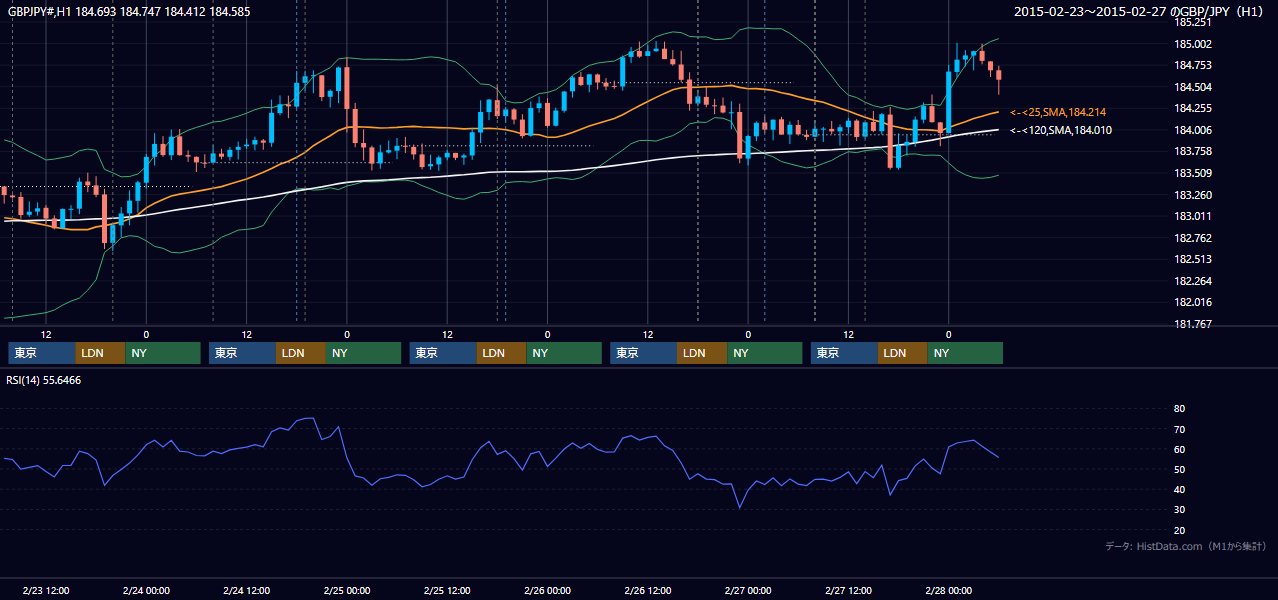
Task: Click price axis value 183.758
Action: tap(1193, 152)
